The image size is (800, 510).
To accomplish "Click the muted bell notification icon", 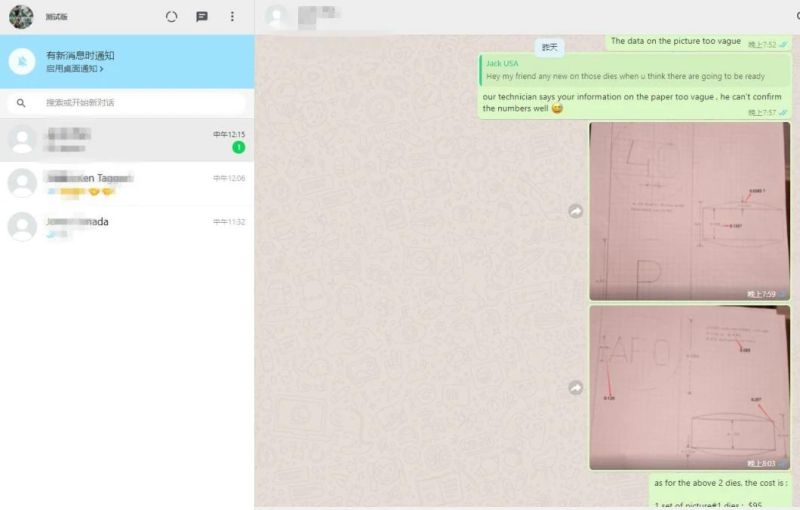I will click(22, 61).
